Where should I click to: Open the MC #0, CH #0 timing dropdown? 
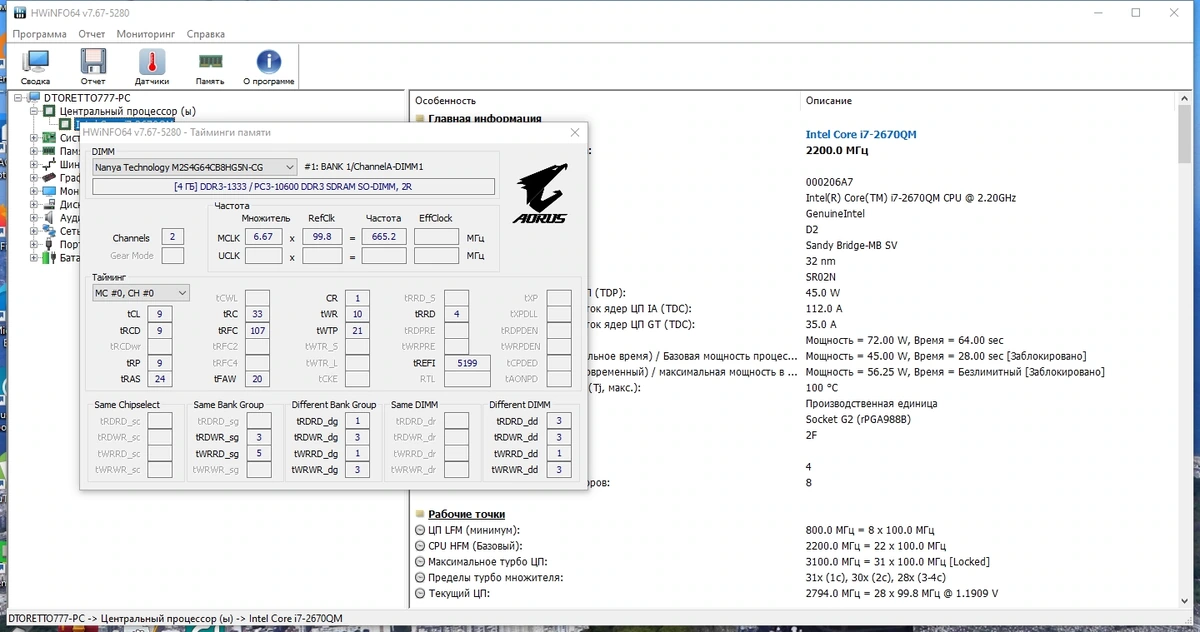click(x=140, y=292)
